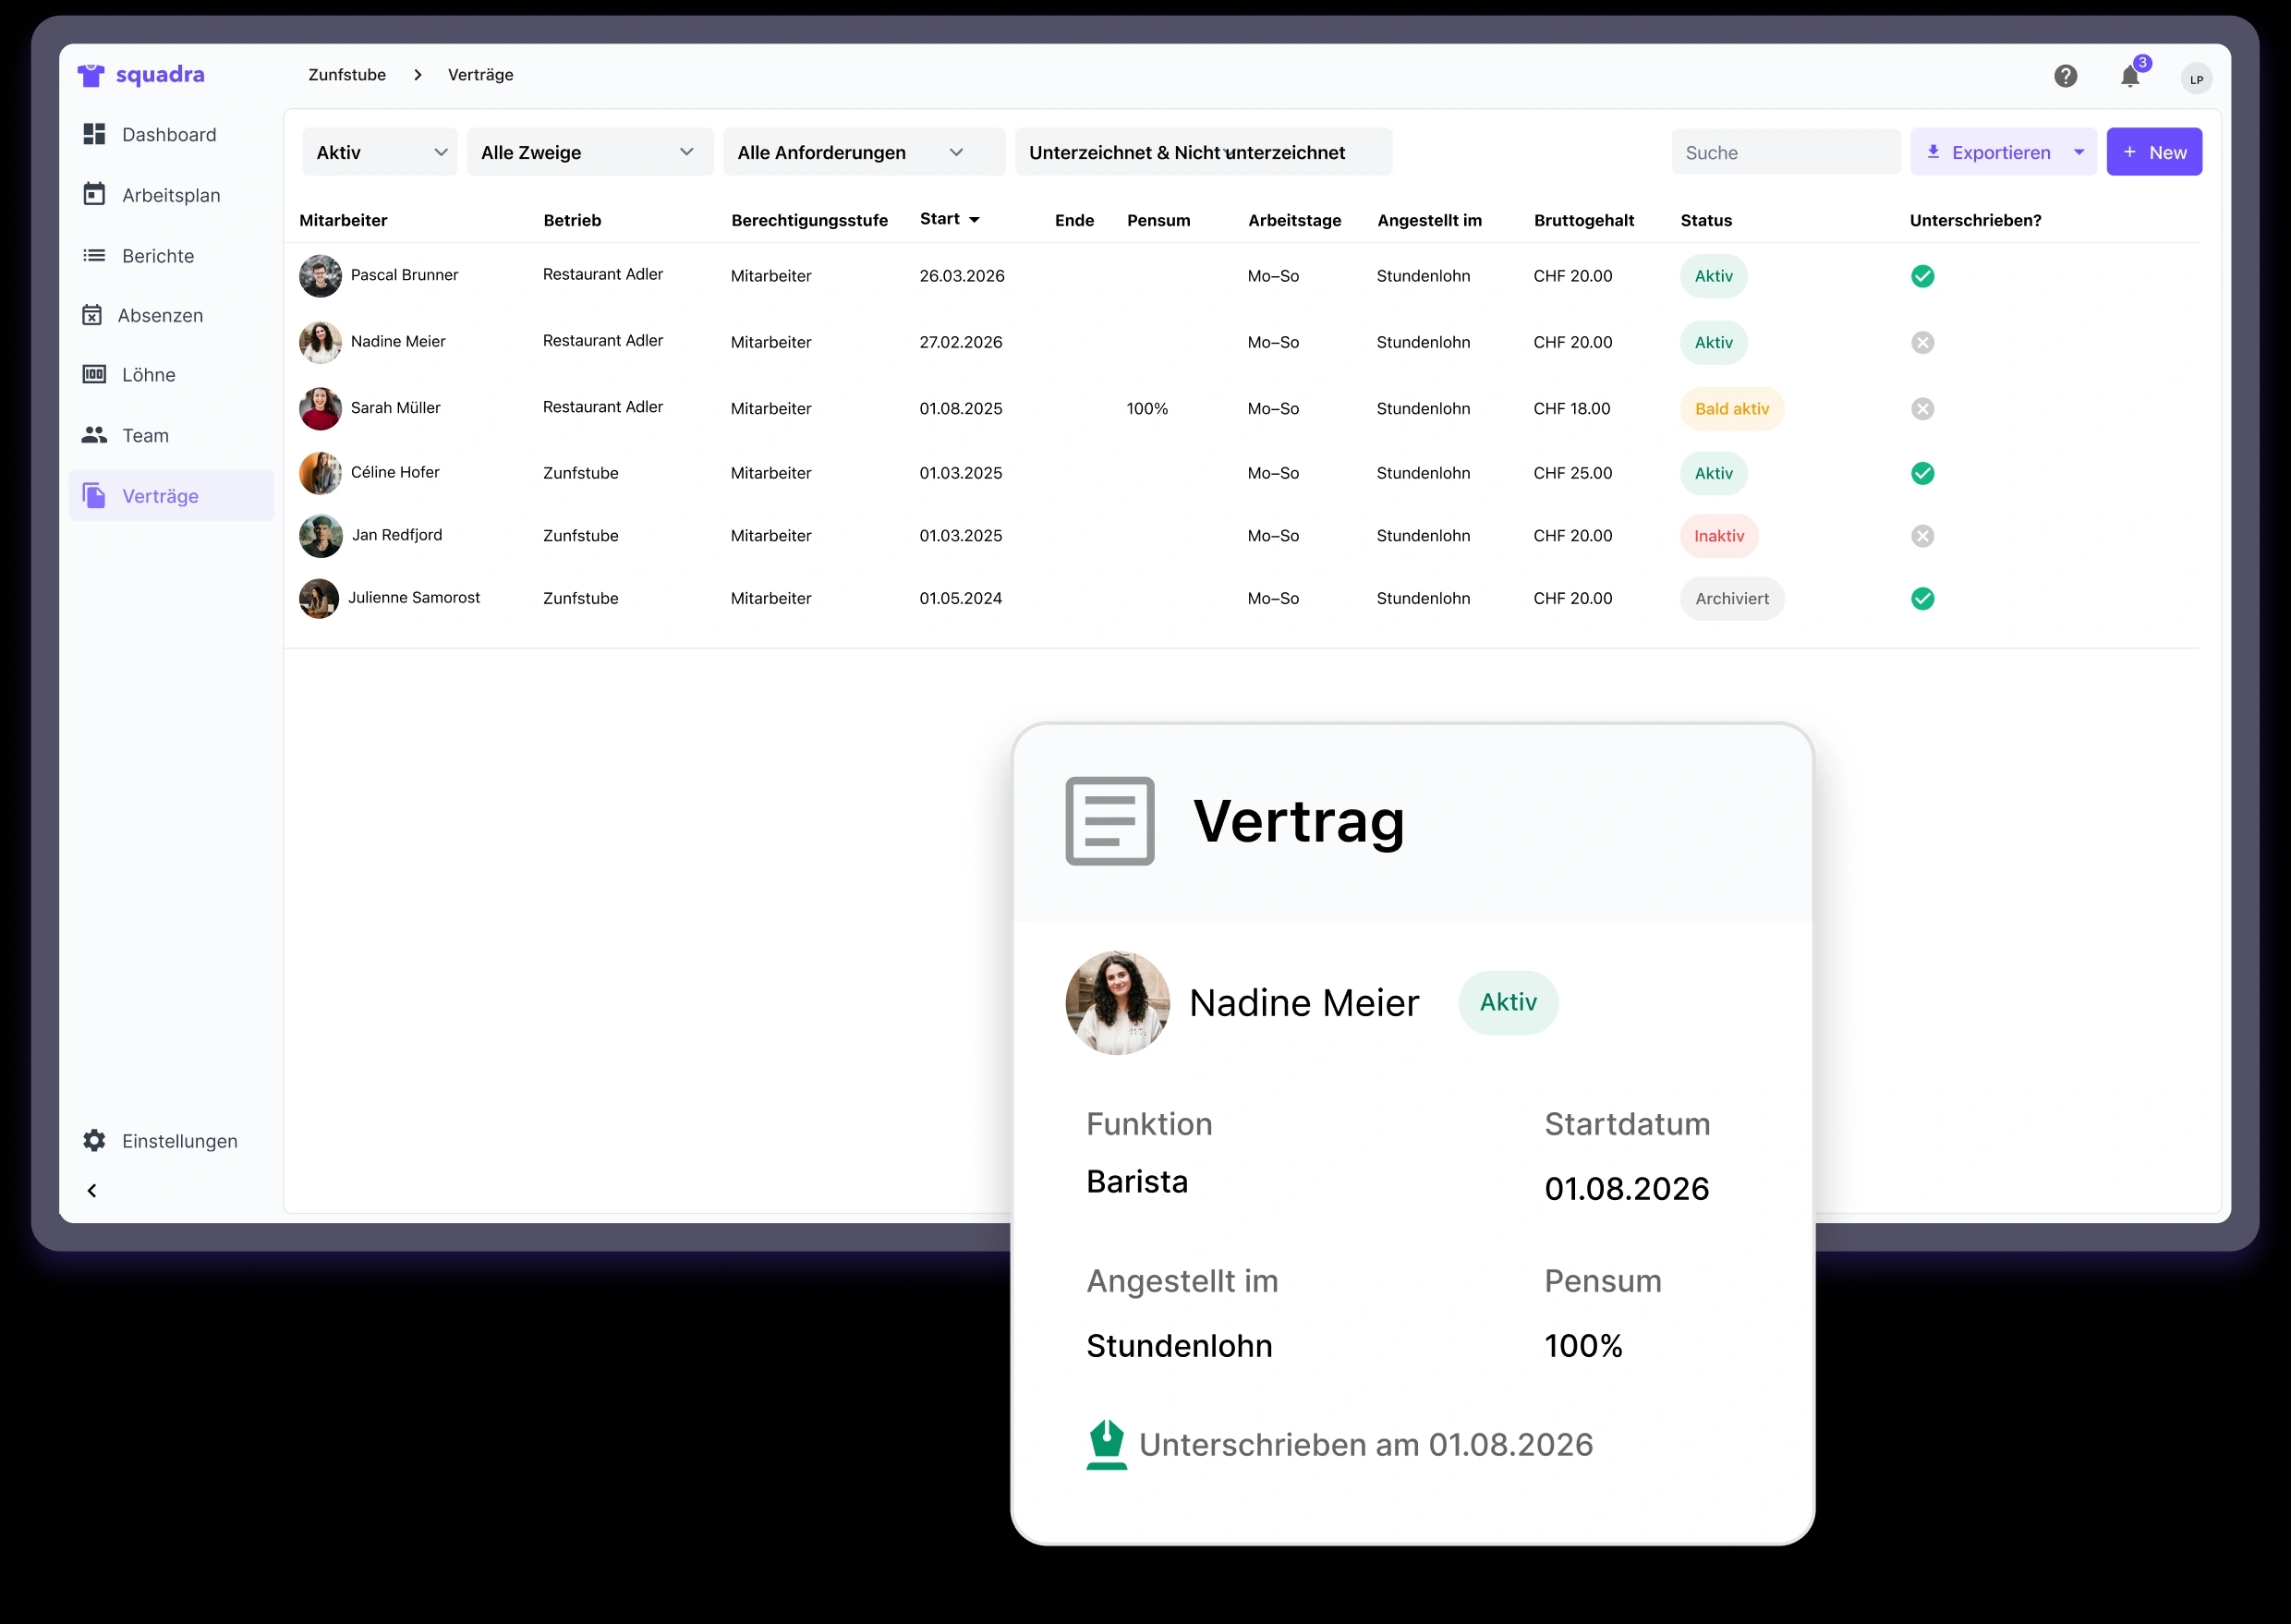Click the Verträge breadcrumb

tap(480, 75)
